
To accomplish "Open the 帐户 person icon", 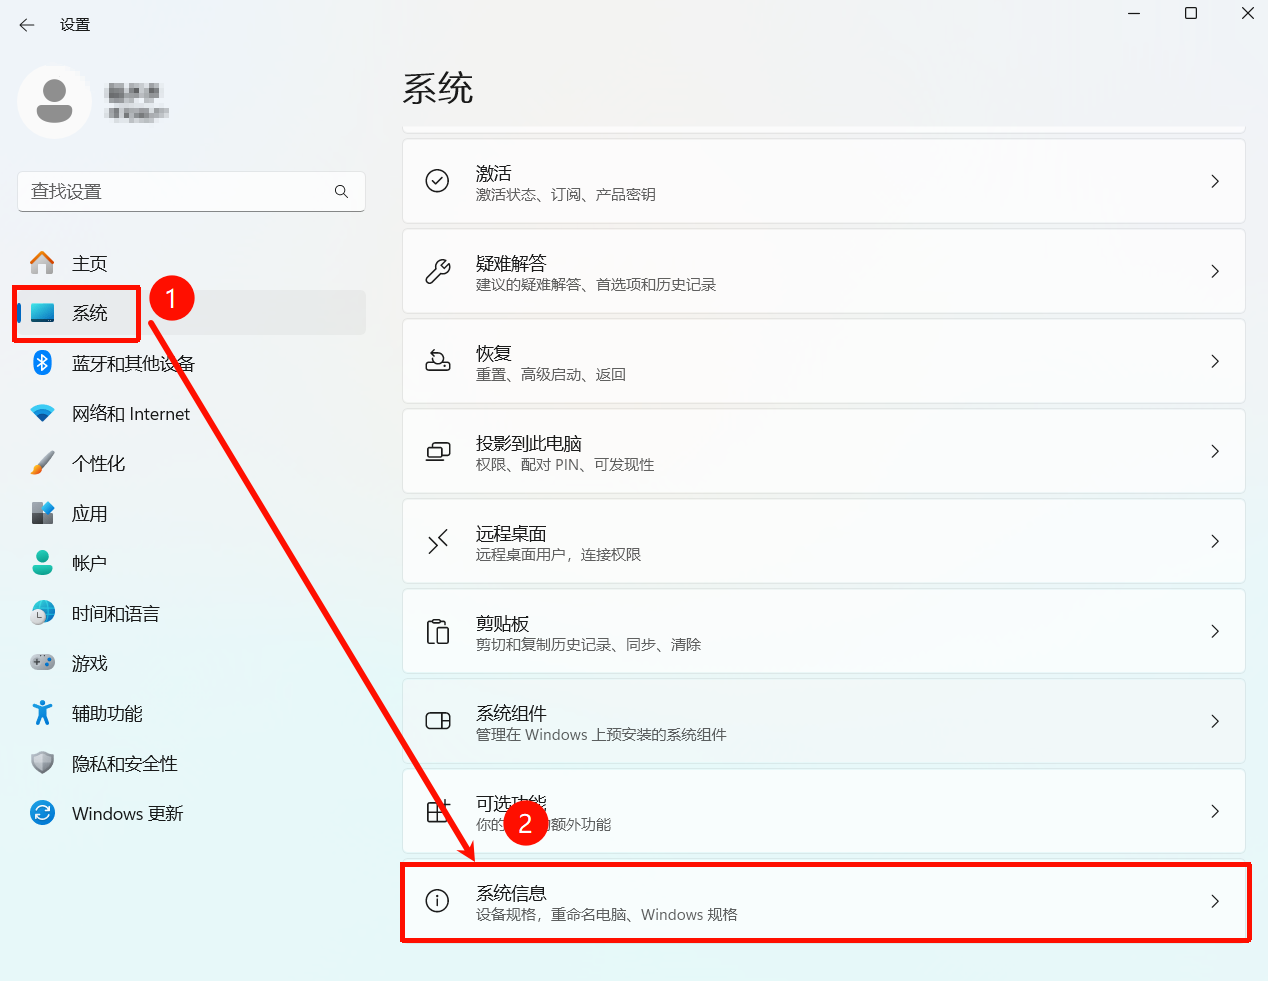I will [x=42, y=563].
